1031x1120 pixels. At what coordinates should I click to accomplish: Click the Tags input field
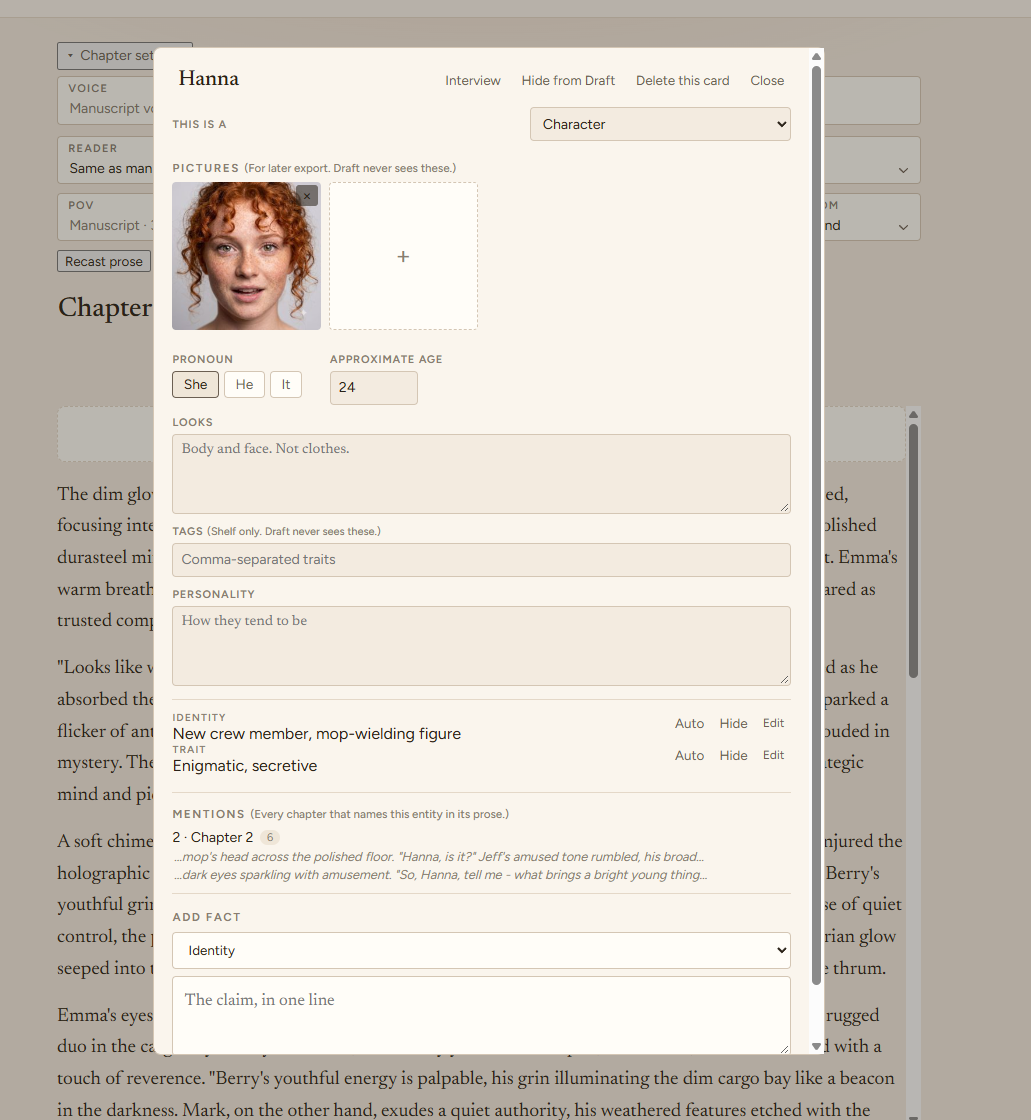[481, 559]
